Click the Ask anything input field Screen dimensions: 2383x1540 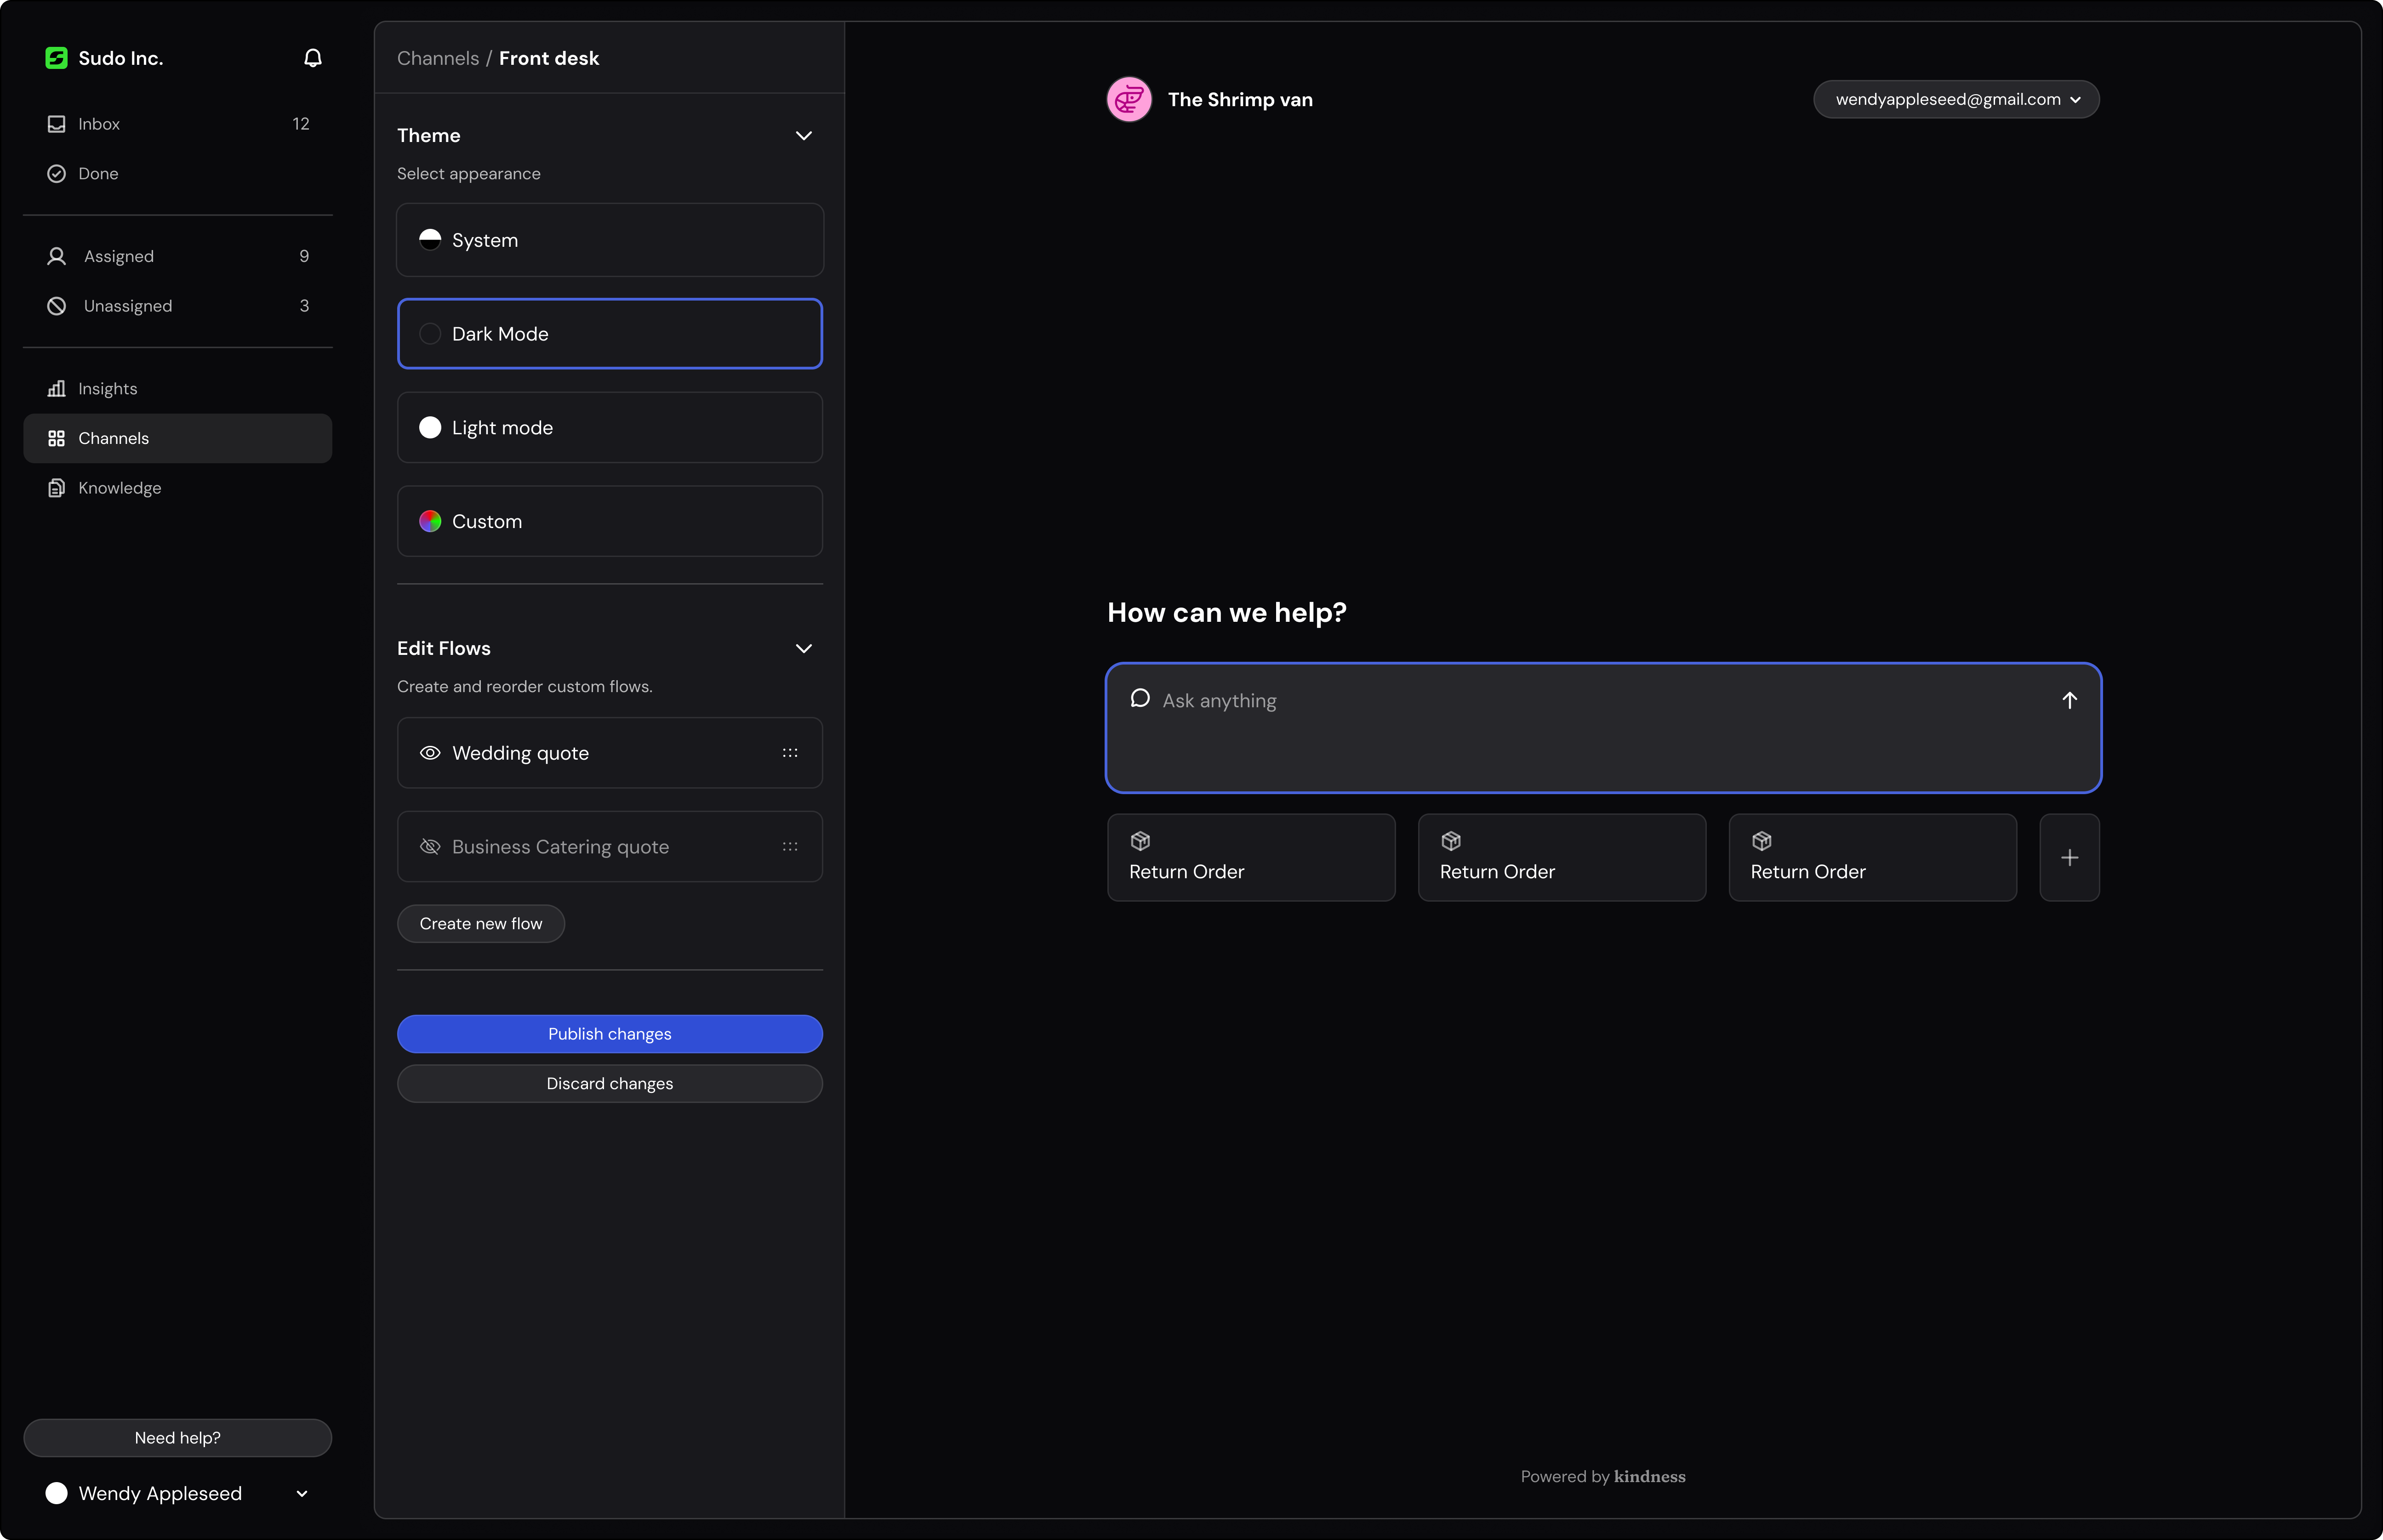pos(1603,728)
